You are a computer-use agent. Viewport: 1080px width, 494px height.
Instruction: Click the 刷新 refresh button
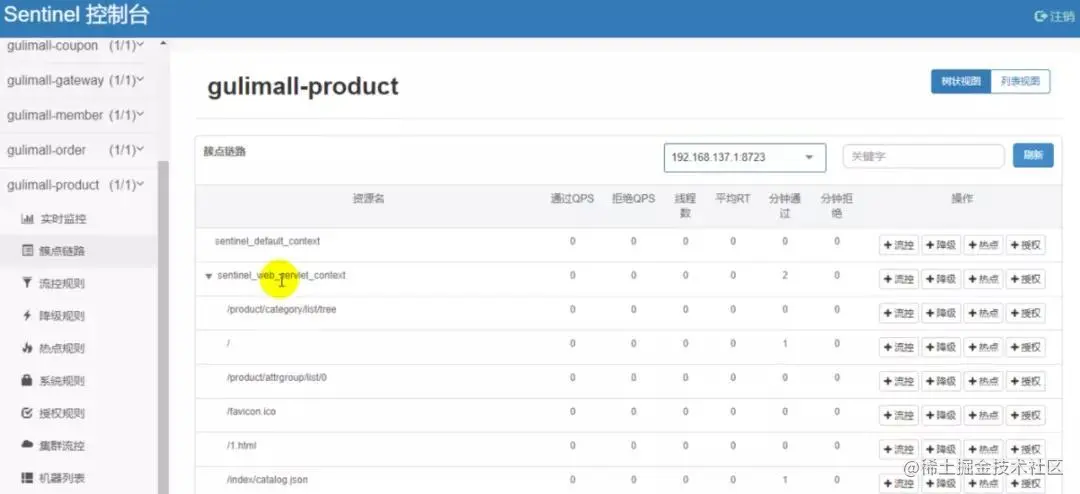[1033, 156]
